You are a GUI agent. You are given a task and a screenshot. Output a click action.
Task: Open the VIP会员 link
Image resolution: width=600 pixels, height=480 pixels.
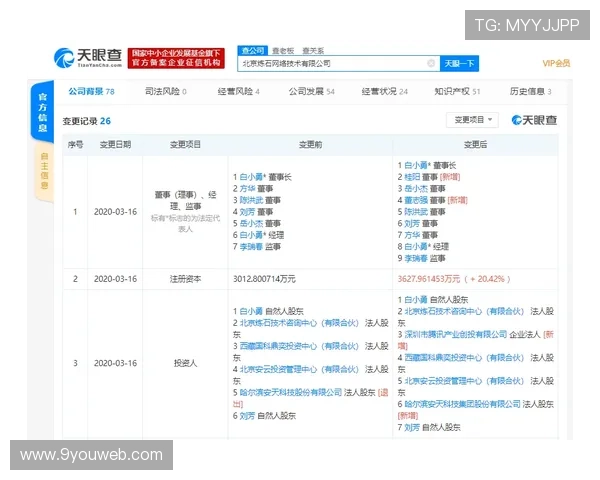(x=556, y=64)
